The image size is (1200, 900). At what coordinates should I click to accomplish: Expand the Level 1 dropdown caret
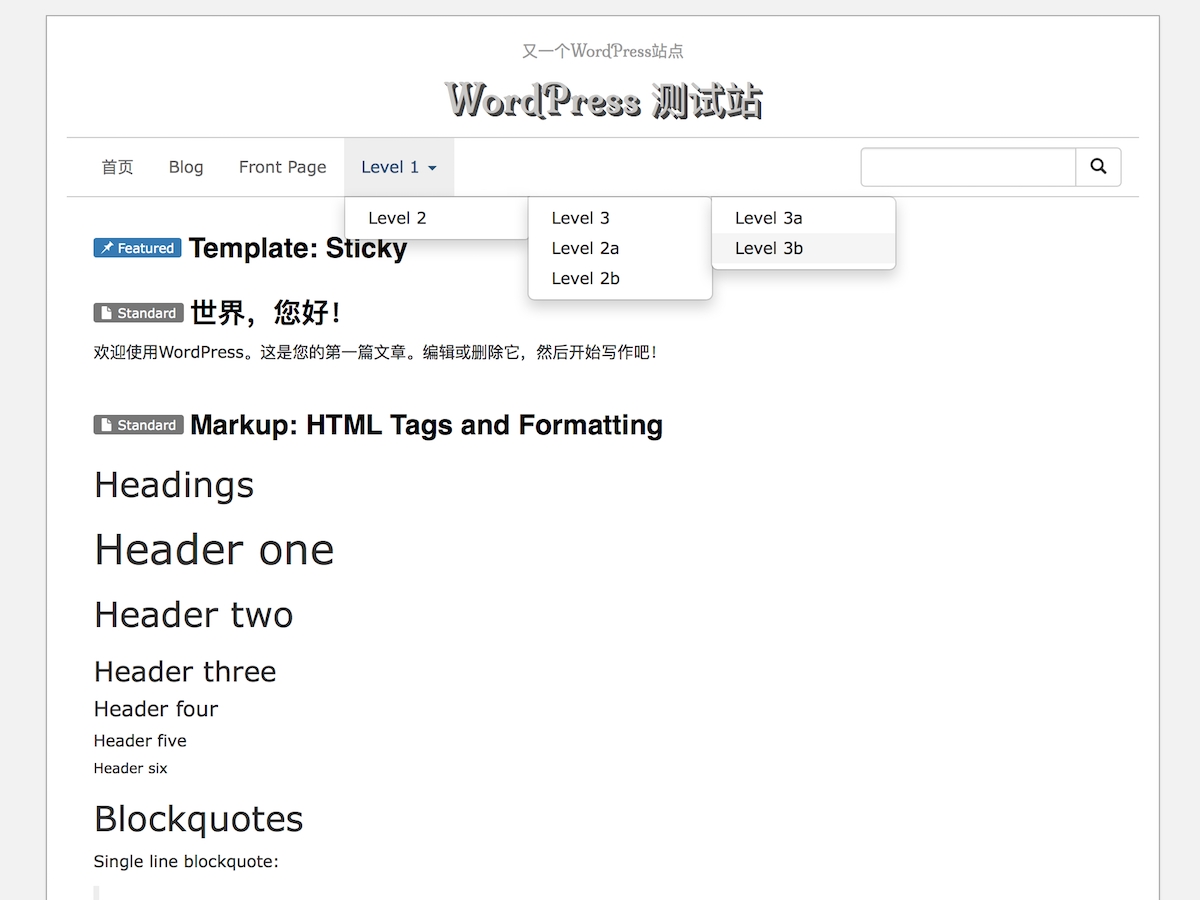pos(432,168)
